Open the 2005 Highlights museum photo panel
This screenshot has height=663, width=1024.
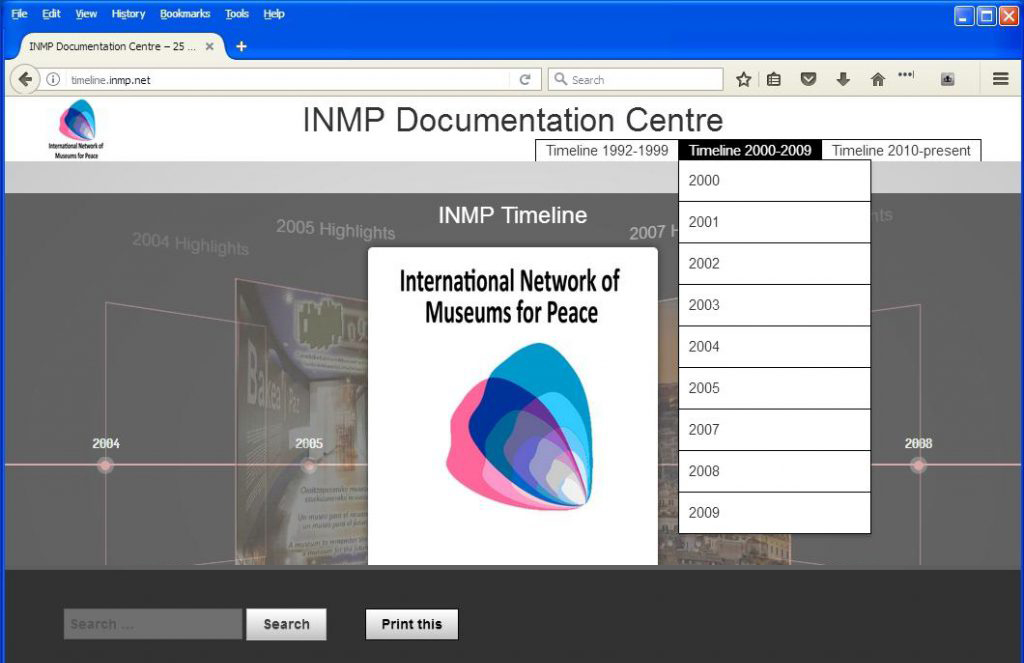click(x=302, y=422)
